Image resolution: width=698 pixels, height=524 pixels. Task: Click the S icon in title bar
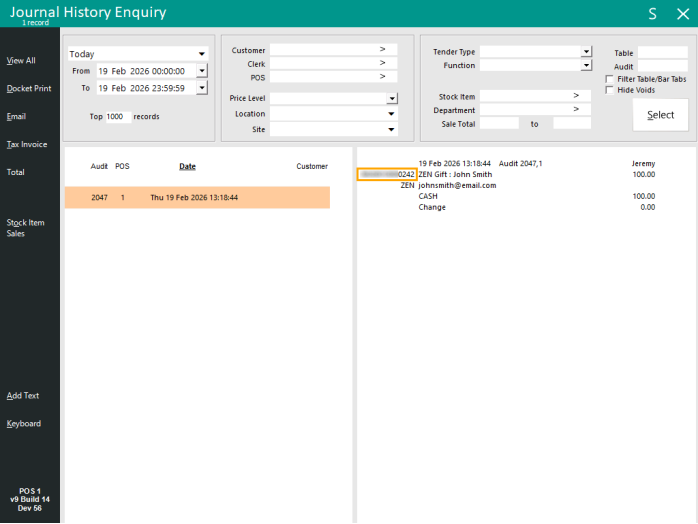pyautogui.click(x=652, y=13)
